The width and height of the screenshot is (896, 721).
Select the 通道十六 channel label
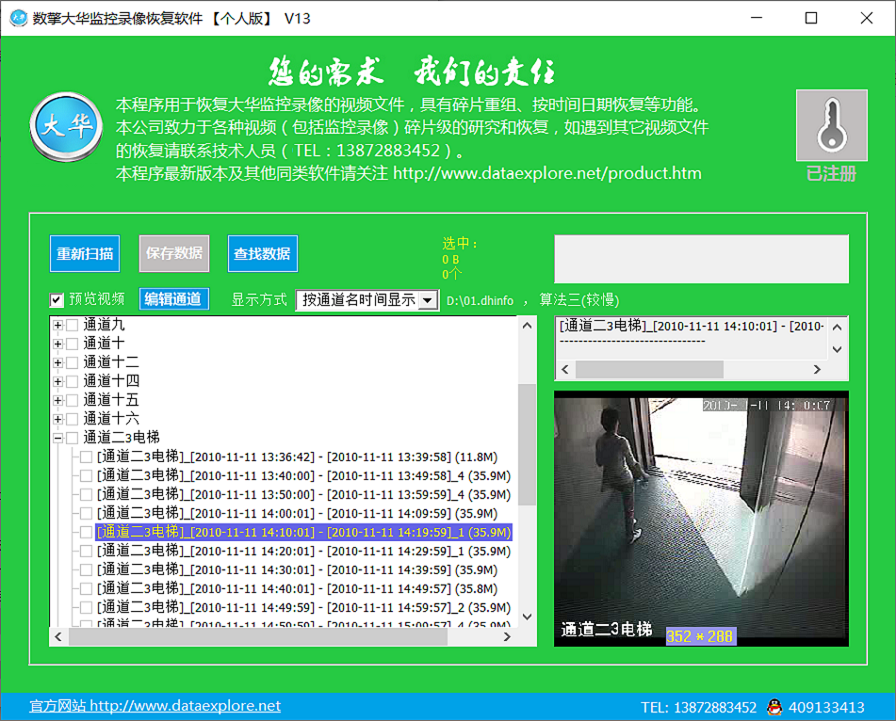[x=111, y=419]
